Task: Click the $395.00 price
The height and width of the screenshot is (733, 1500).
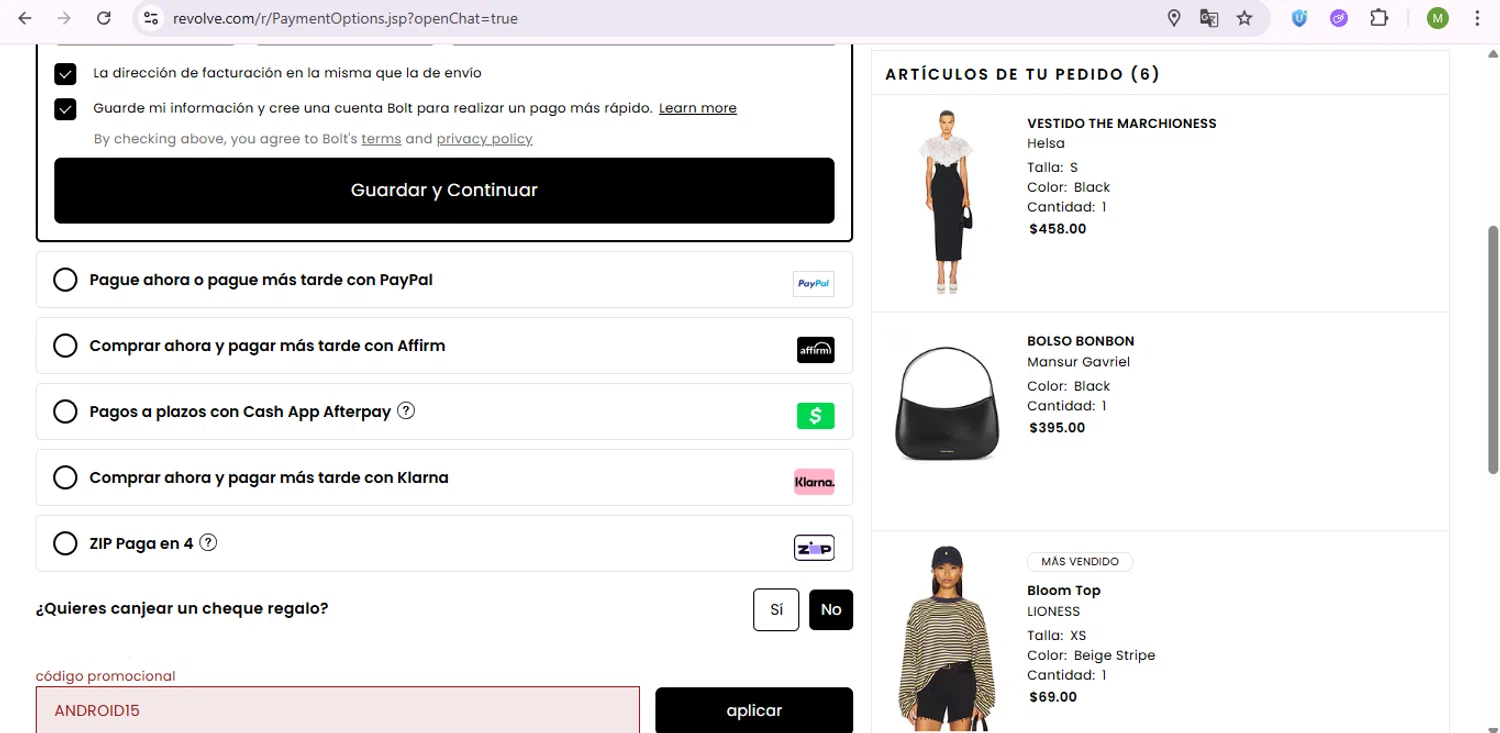Action: pos(1057,428)
